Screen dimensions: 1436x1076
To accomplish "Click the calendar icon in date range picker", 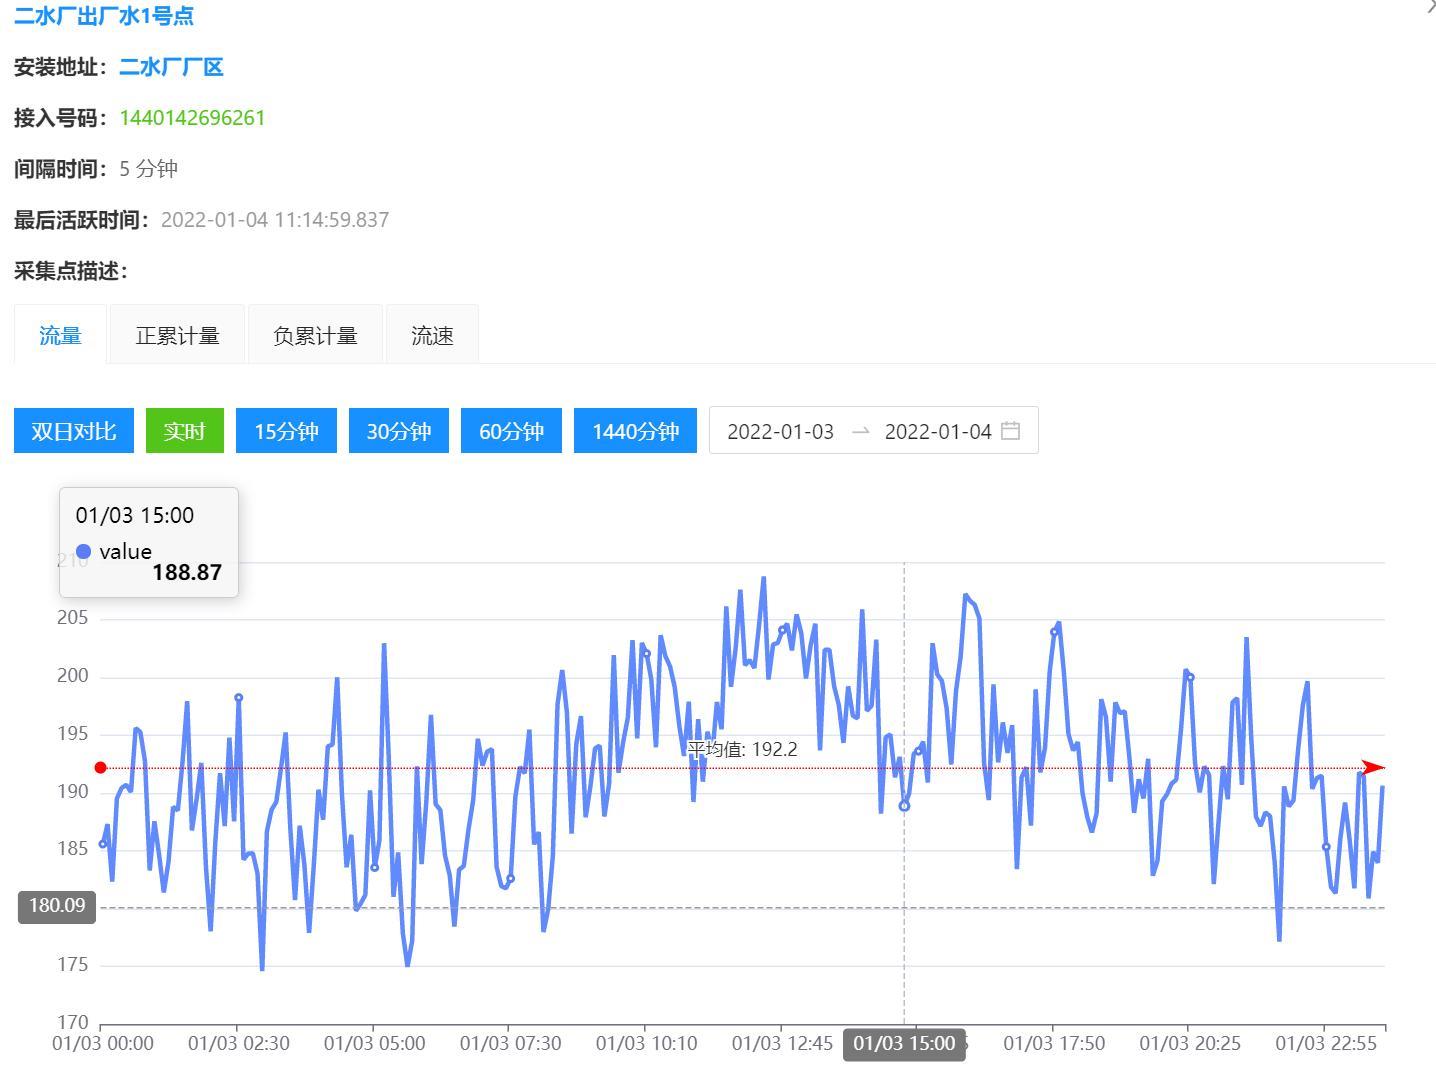I will pyautogui.click(x=1010, y=431).
